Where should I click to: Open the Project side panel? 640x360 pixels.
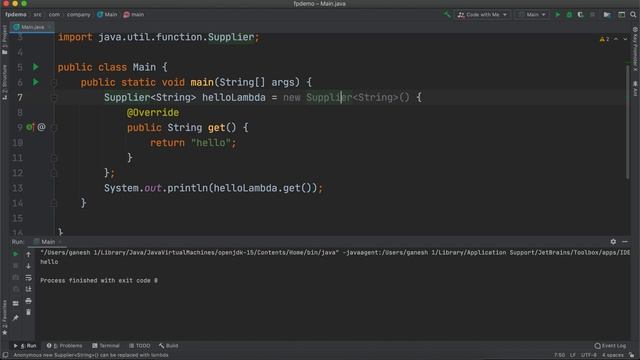(x=4, y=40)
